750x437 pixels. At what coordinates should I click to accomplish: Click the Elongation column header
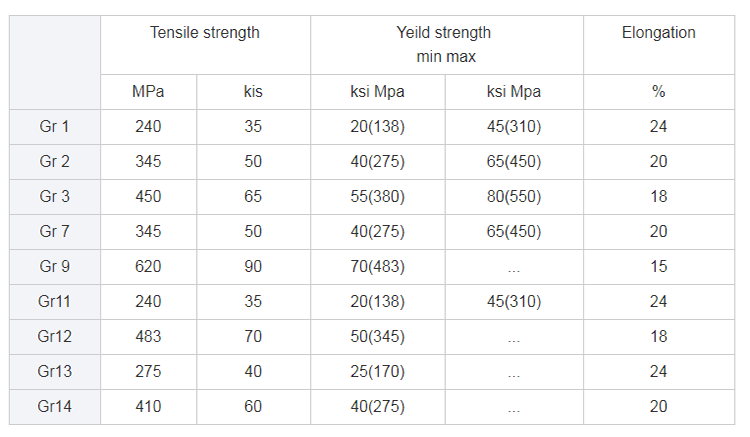pyautogui.click(x=658, y=33)
